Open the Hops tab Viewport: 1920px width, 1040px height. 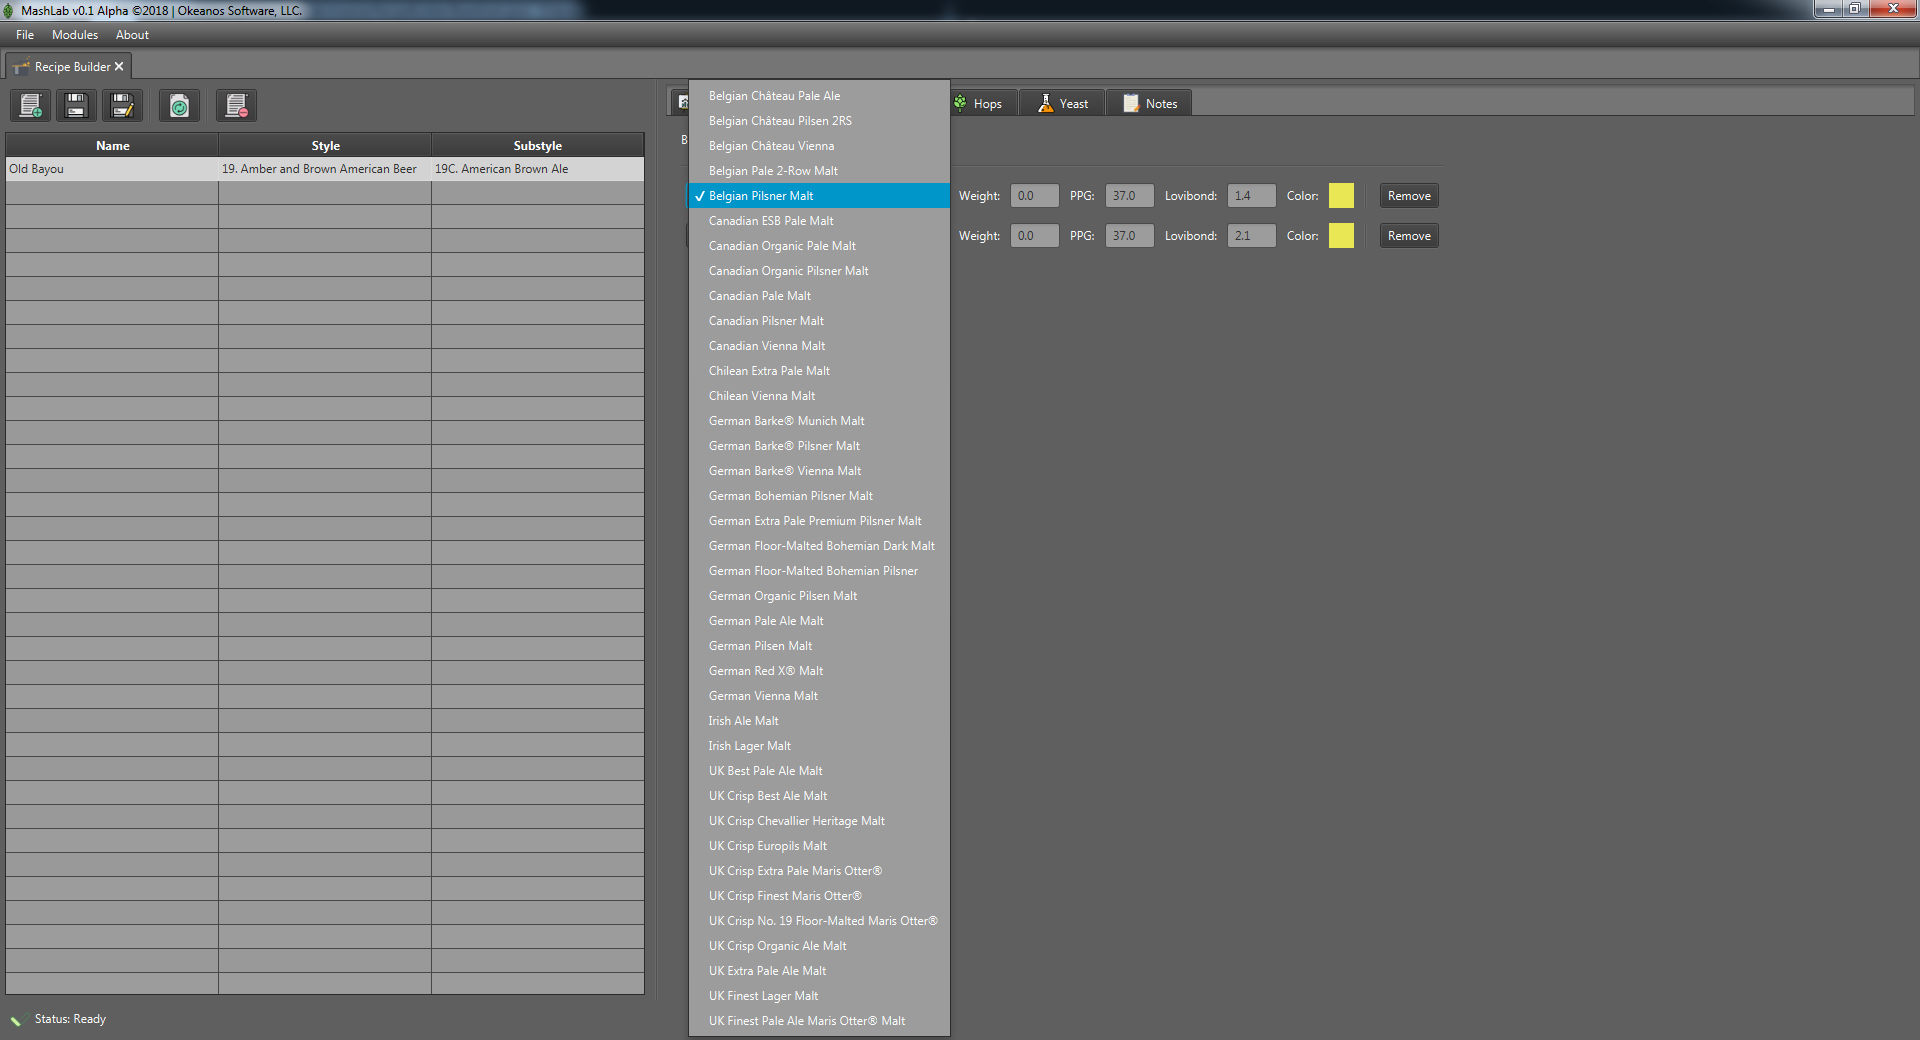[980, 103]
